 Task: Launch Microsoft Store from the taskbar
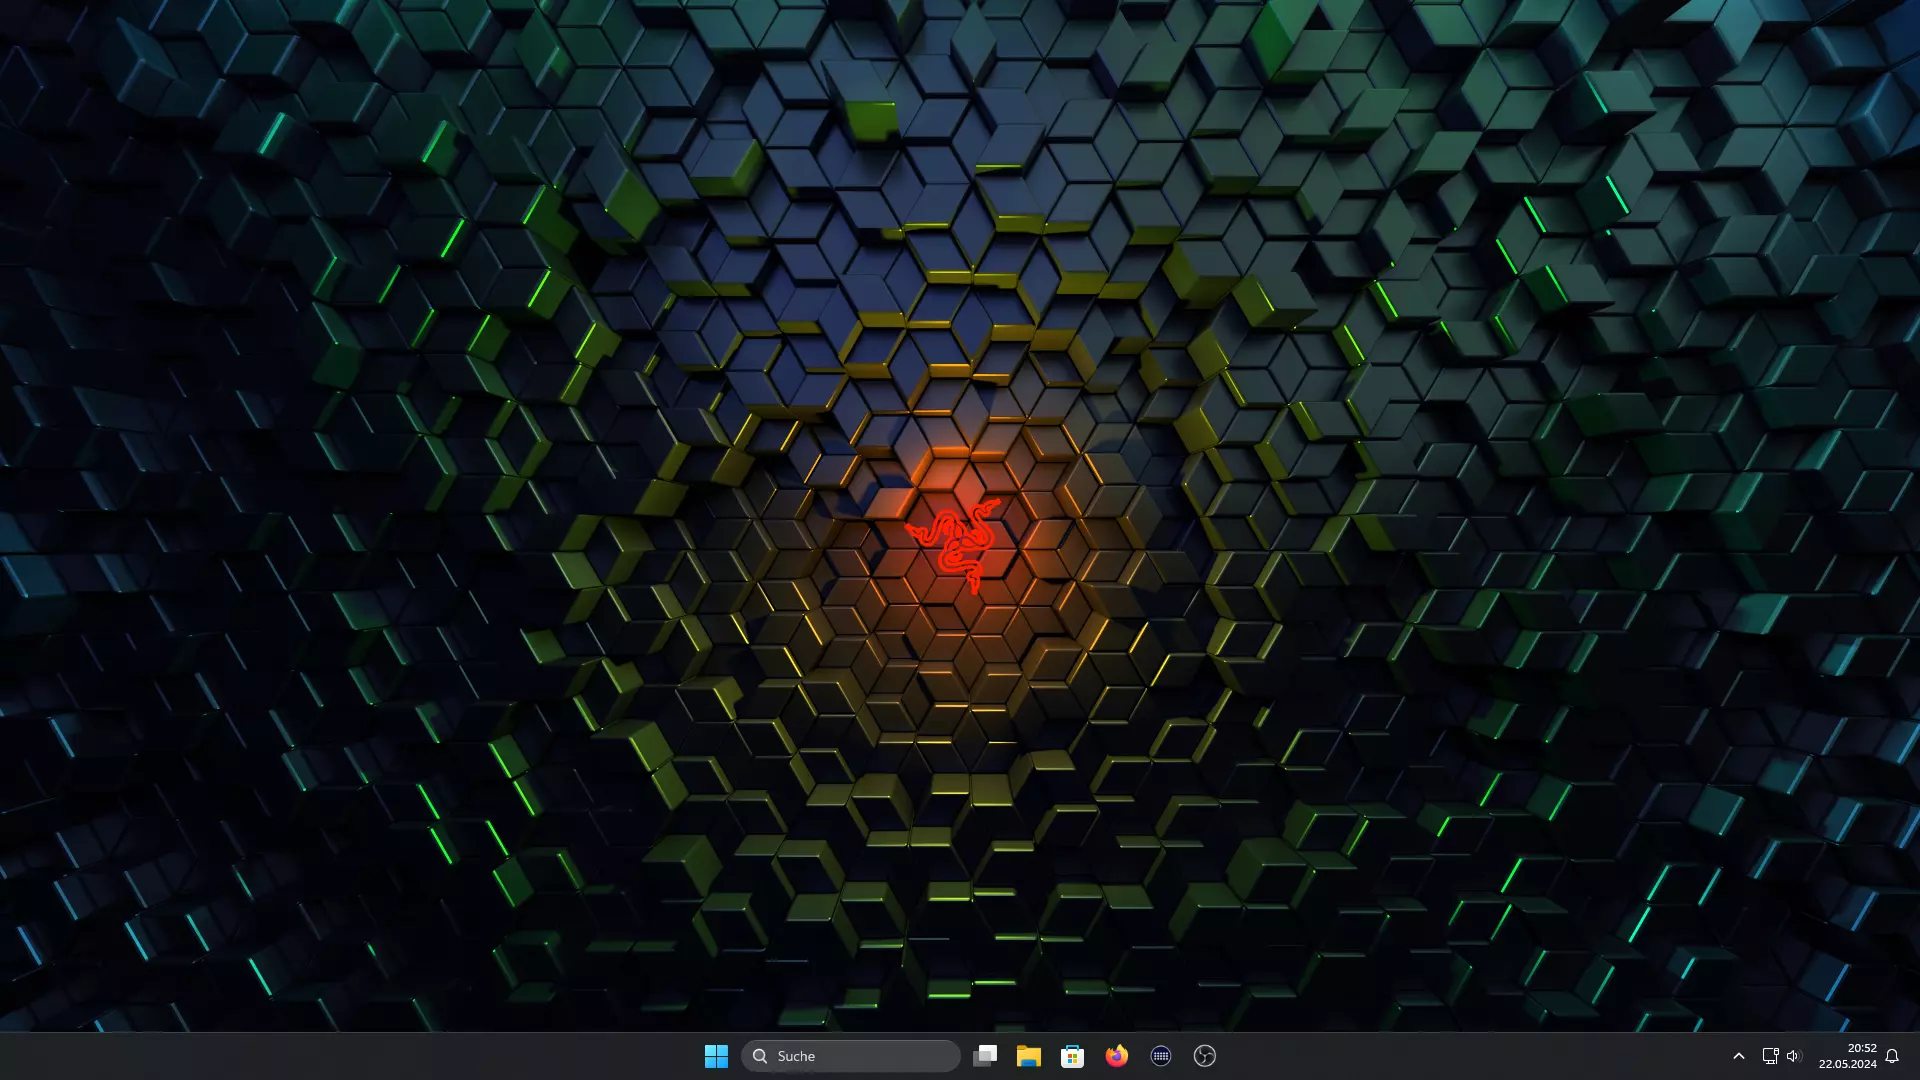[1073, 1056]
